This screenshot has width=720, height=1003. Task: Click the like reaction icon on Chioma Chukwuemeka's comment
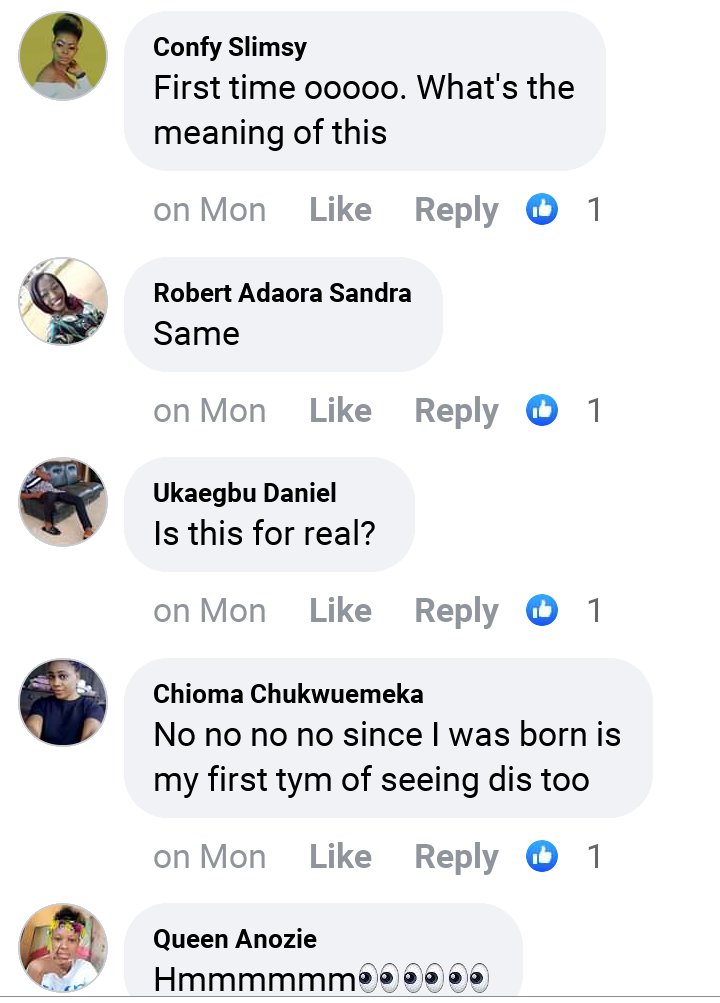[542, 856]
